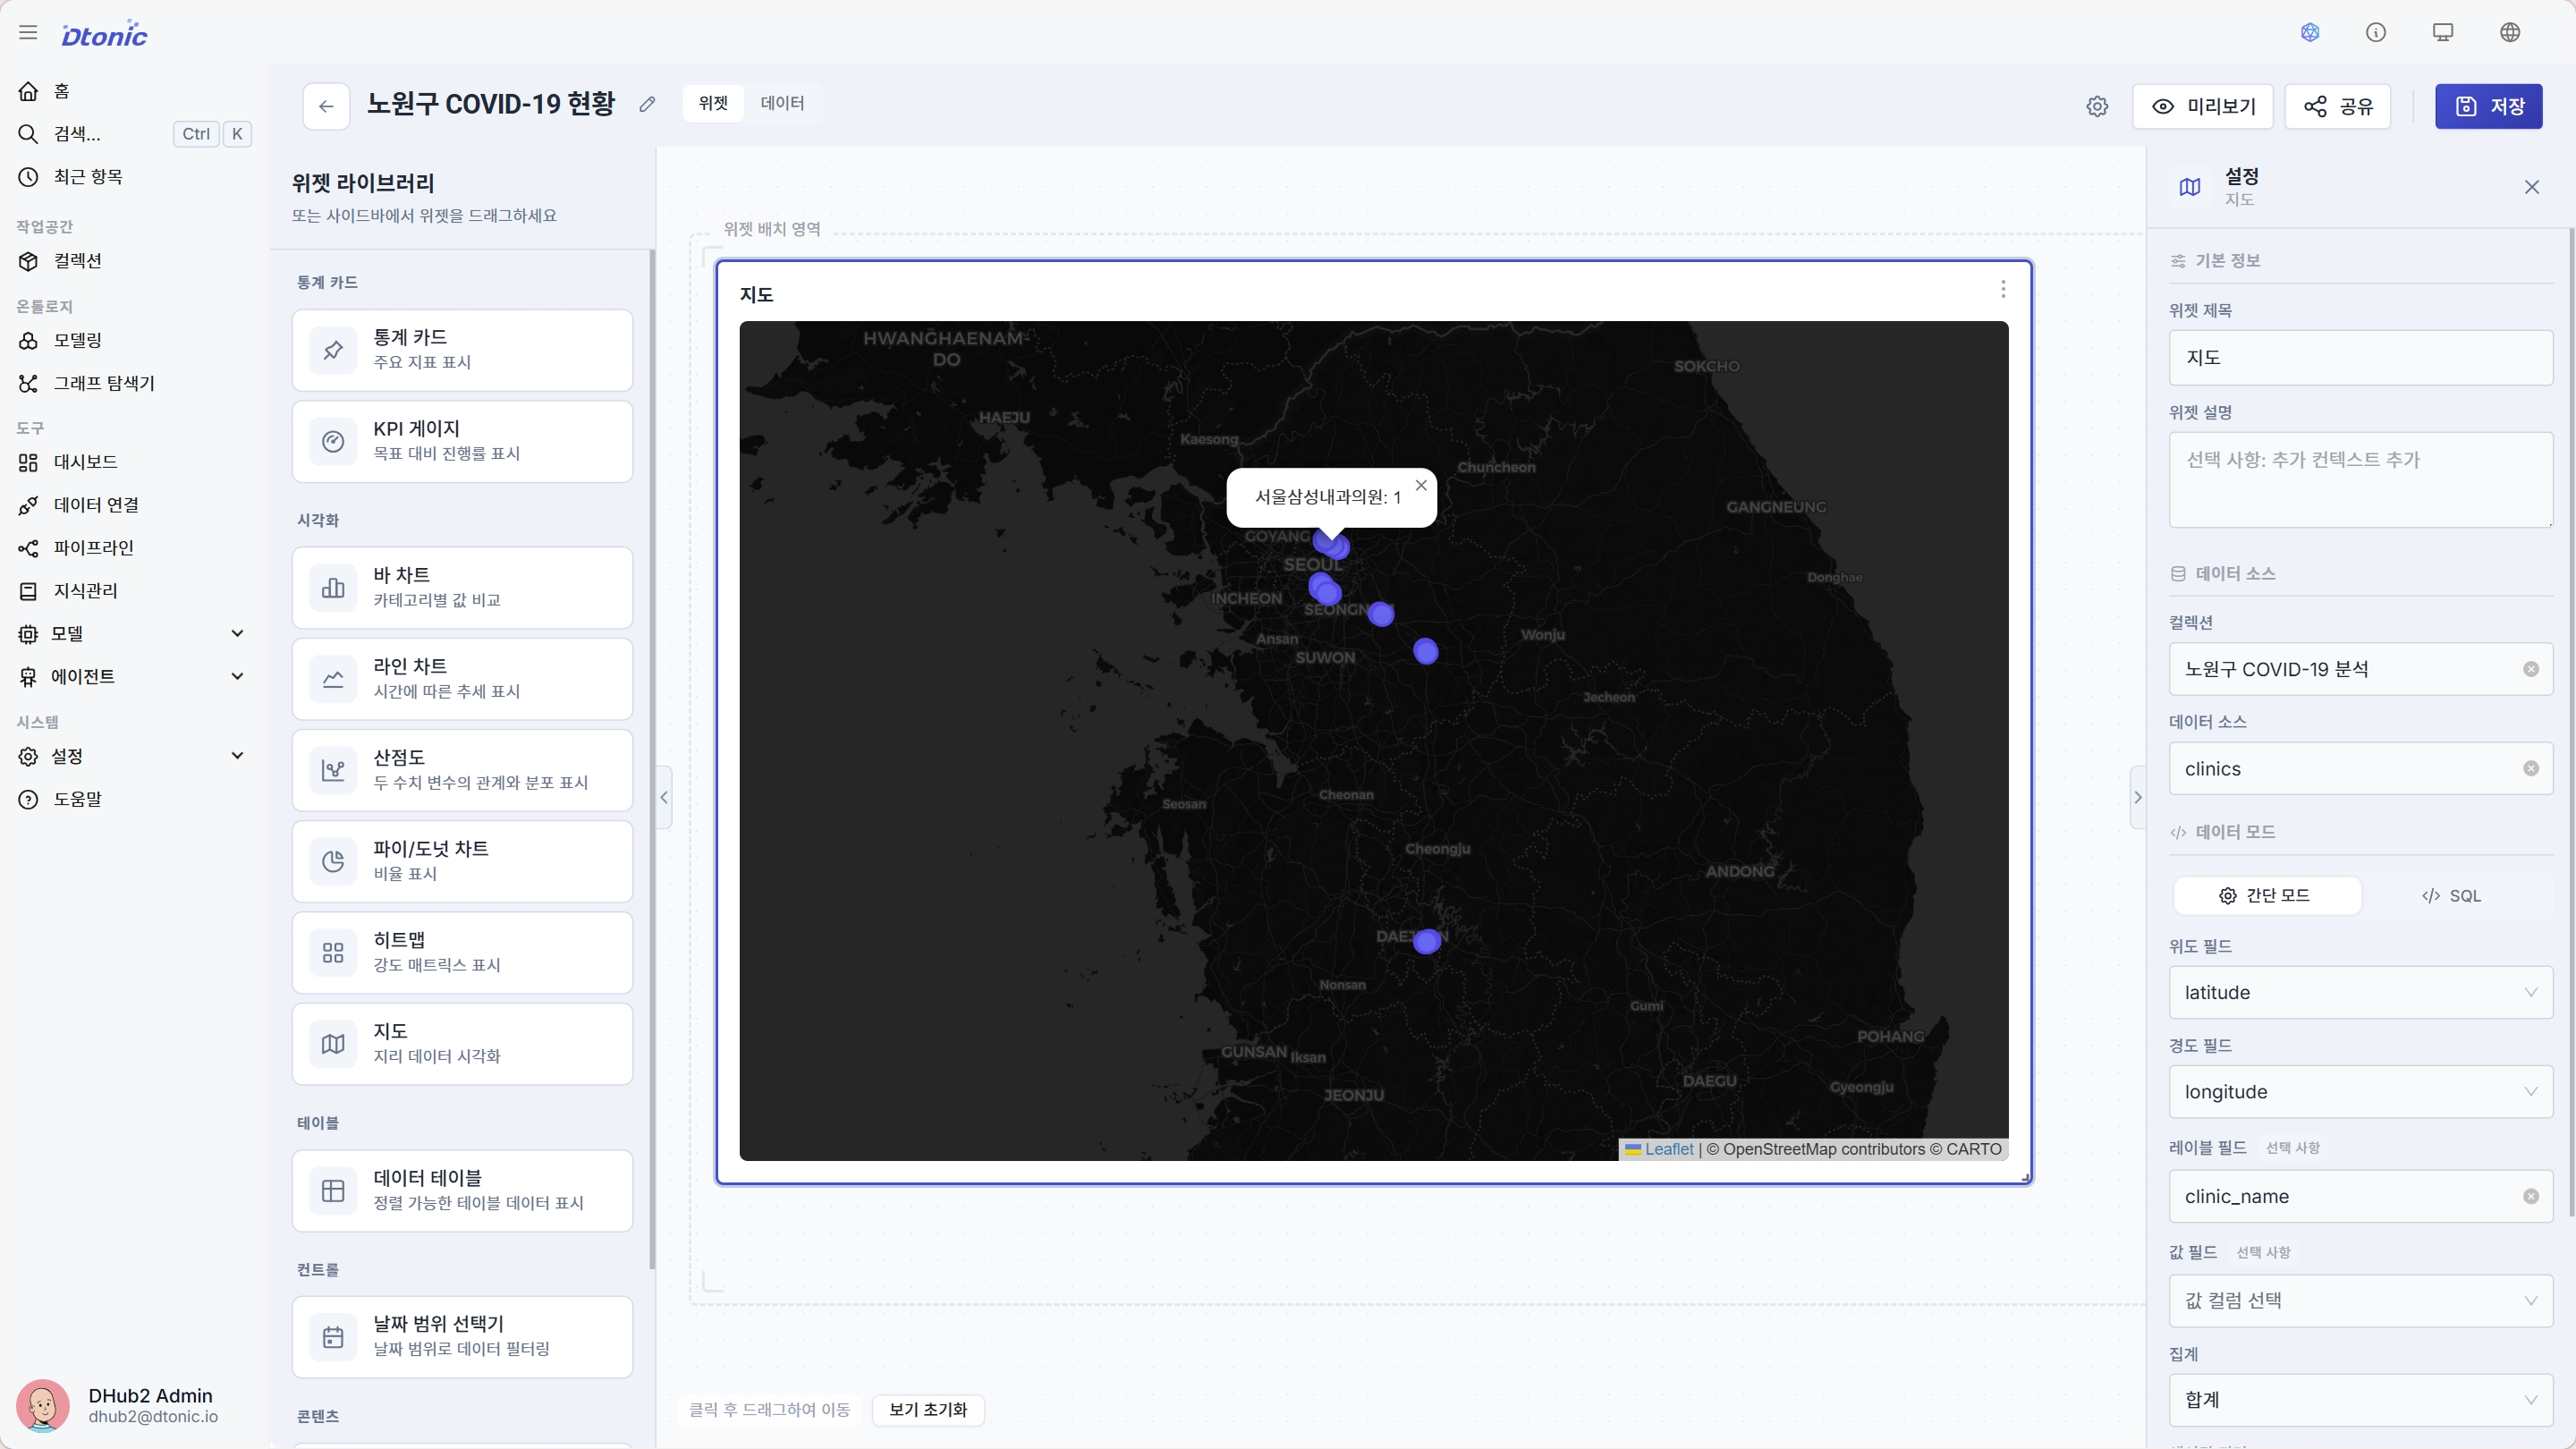Go back using the left arrow button
The width and height of the screenshot is (2576, 1449).
326,106
